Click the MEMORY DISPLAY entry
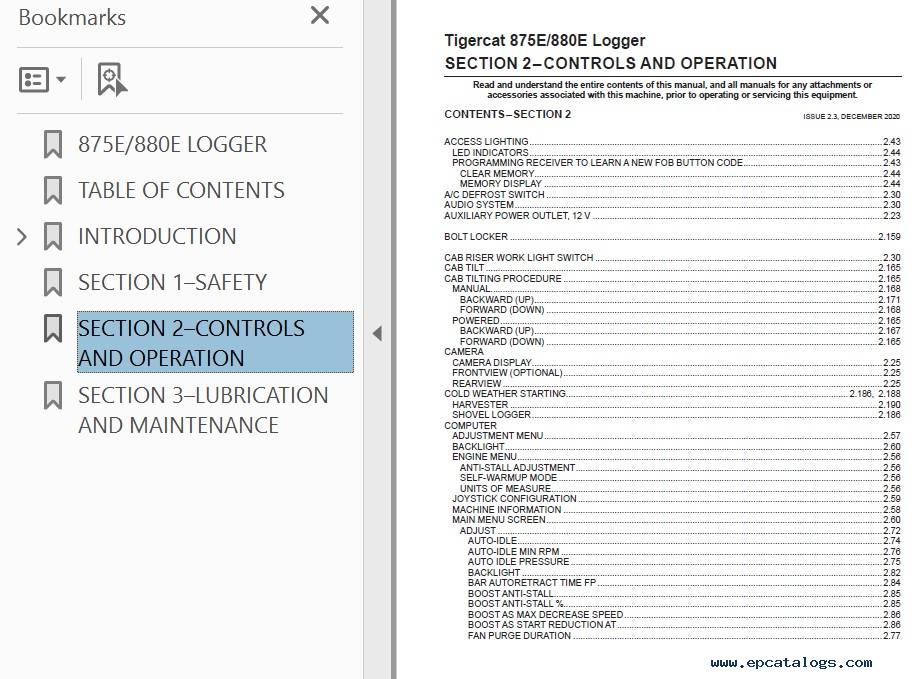The width and height of the screenshot is (923, 679). [680, 184]
